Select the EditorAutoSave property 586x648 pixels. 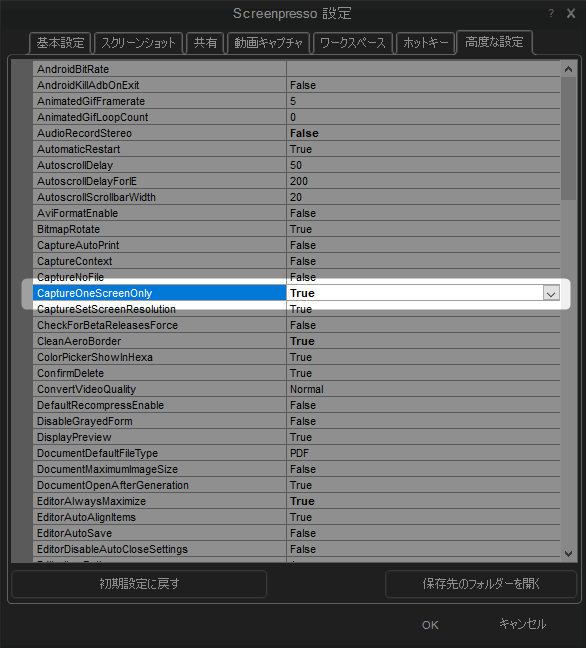159,534
